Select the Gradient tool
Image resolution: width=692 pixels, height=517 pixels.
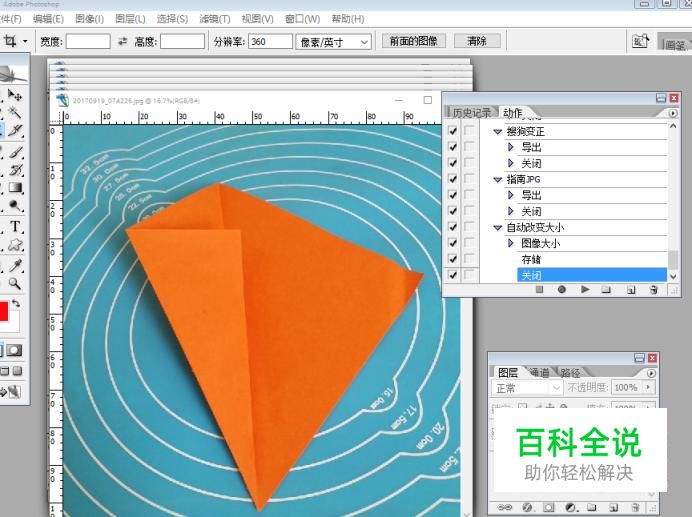pos(15,188)
